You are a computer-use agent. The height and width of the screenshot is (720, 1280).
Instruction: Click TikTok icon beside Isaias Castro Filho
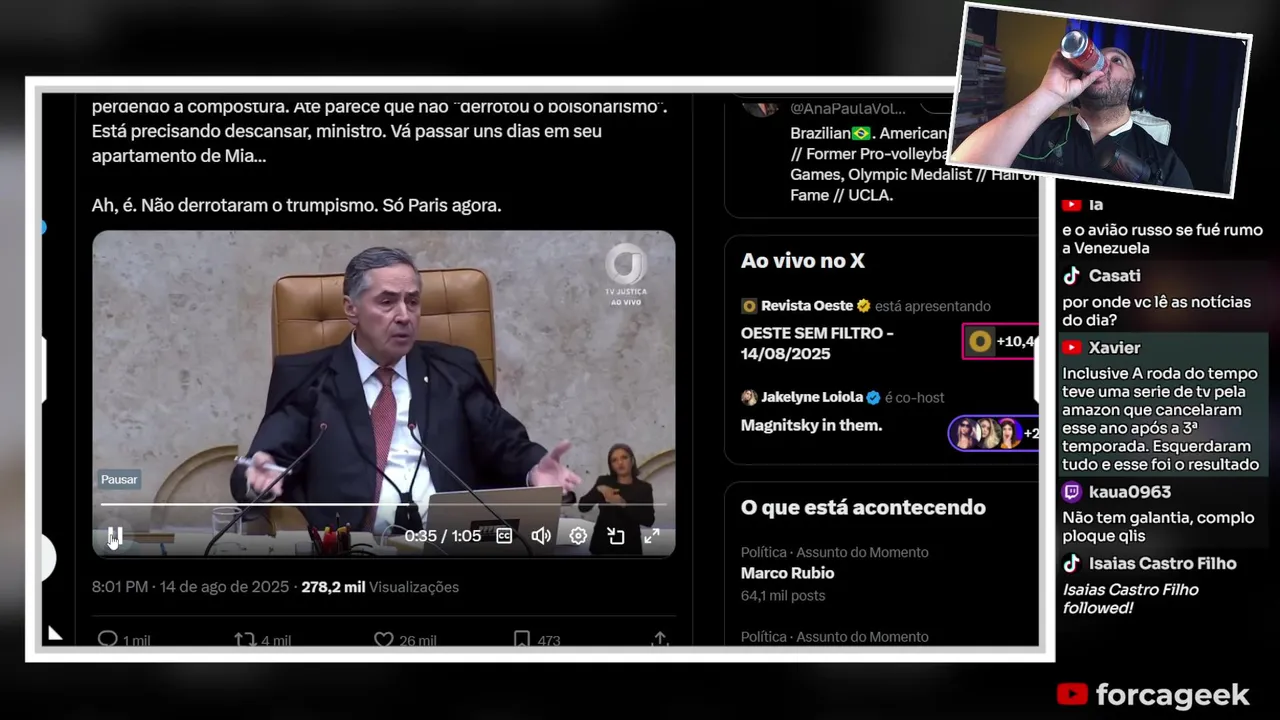click(1072, 564)
